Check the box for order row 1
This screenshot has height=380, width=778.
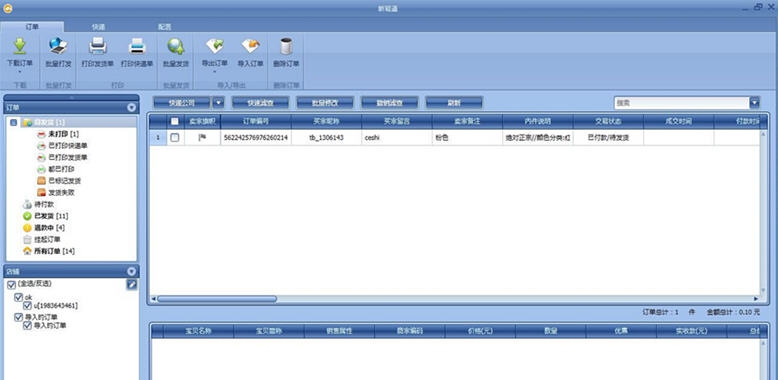coord(175,138)
